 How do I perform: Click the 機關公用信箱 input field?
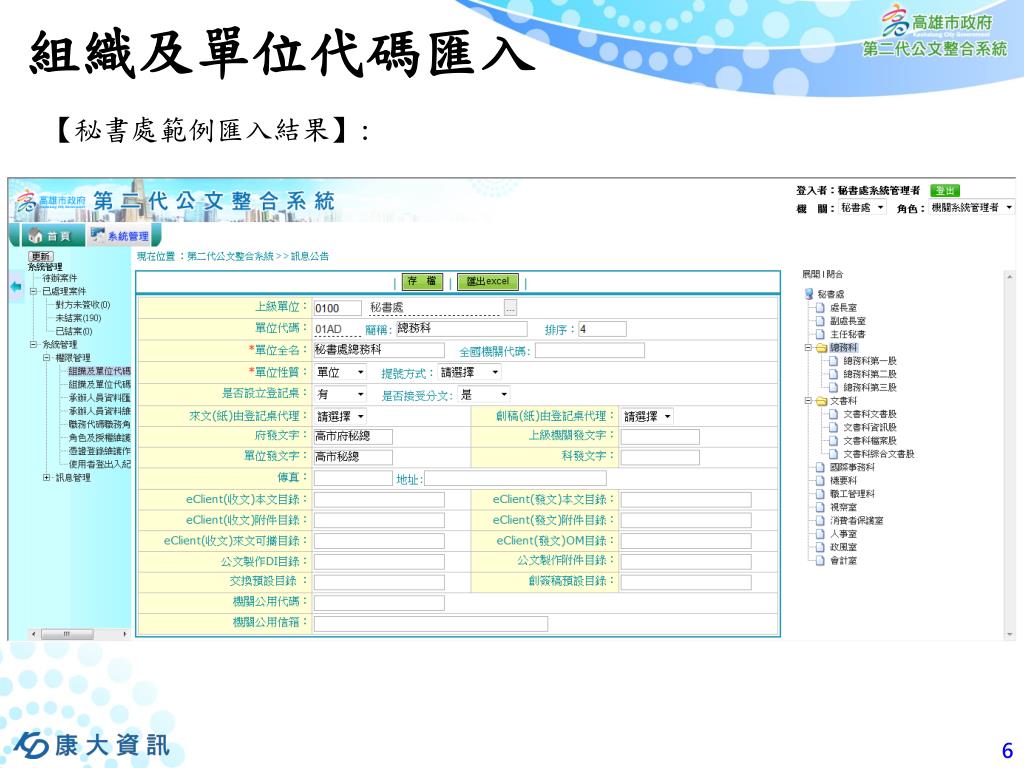[x=431, y=624]
